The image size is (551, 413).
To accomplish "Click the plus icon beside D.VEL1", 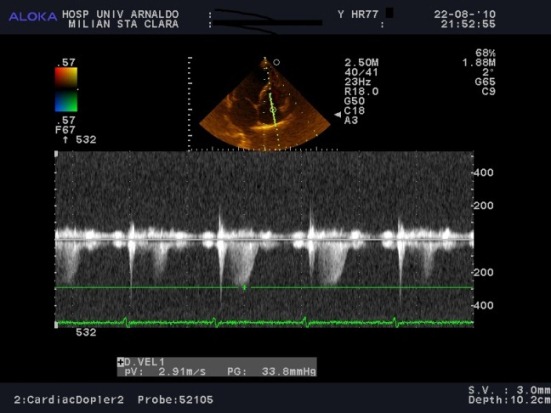I will [x=121, y=362].
